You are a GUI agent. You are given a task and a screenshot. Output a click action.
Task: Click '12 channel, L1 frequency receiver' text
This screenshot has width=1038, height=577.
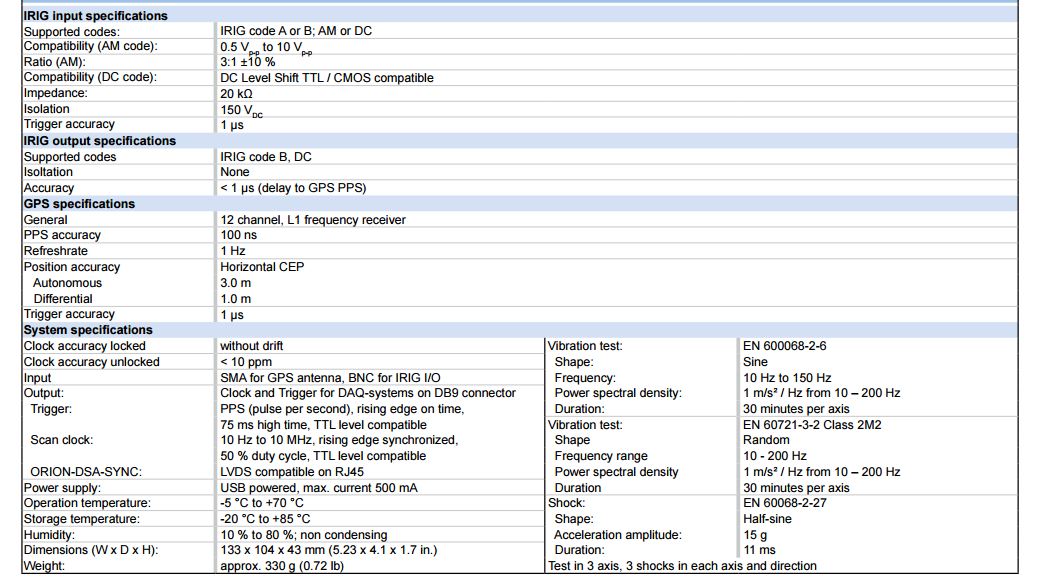(x=313, y=220)
